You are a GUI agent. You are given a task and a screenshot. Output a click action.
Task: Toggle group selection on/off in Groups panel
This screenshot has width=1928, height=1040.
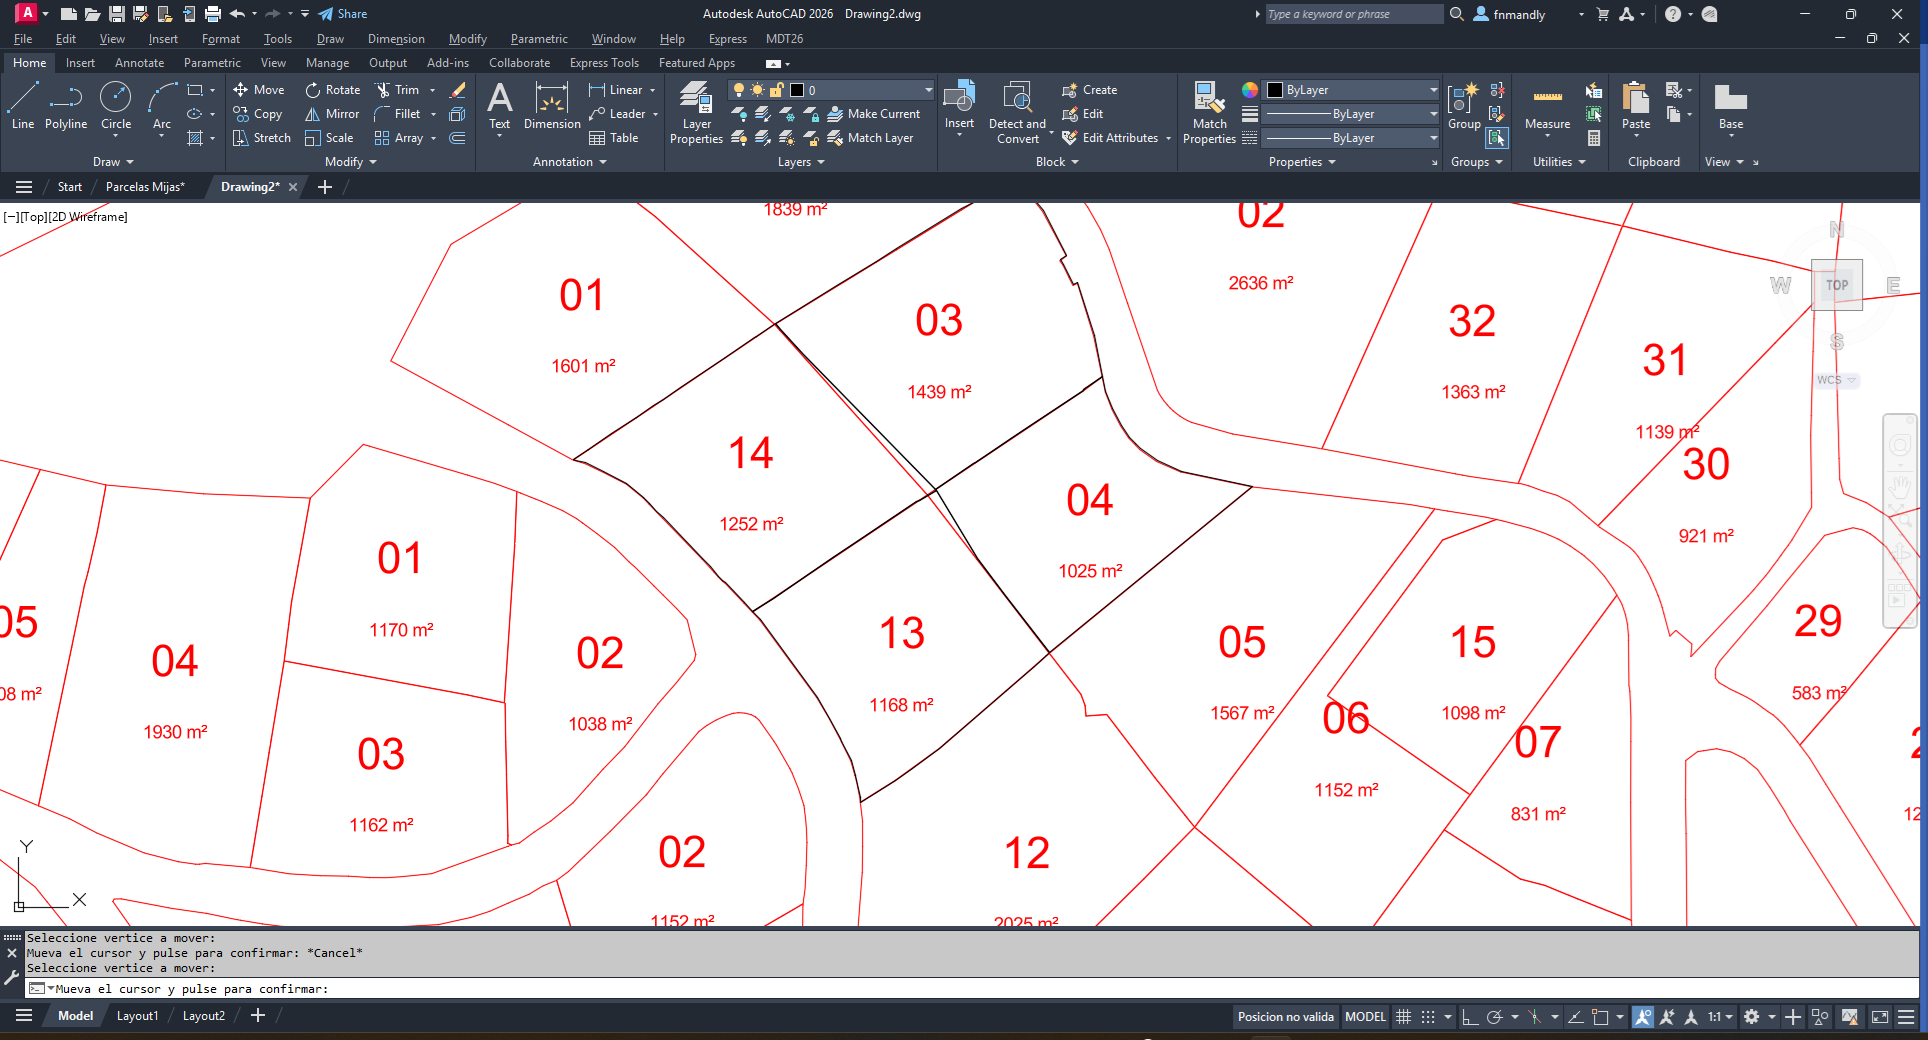[1497, 138]
